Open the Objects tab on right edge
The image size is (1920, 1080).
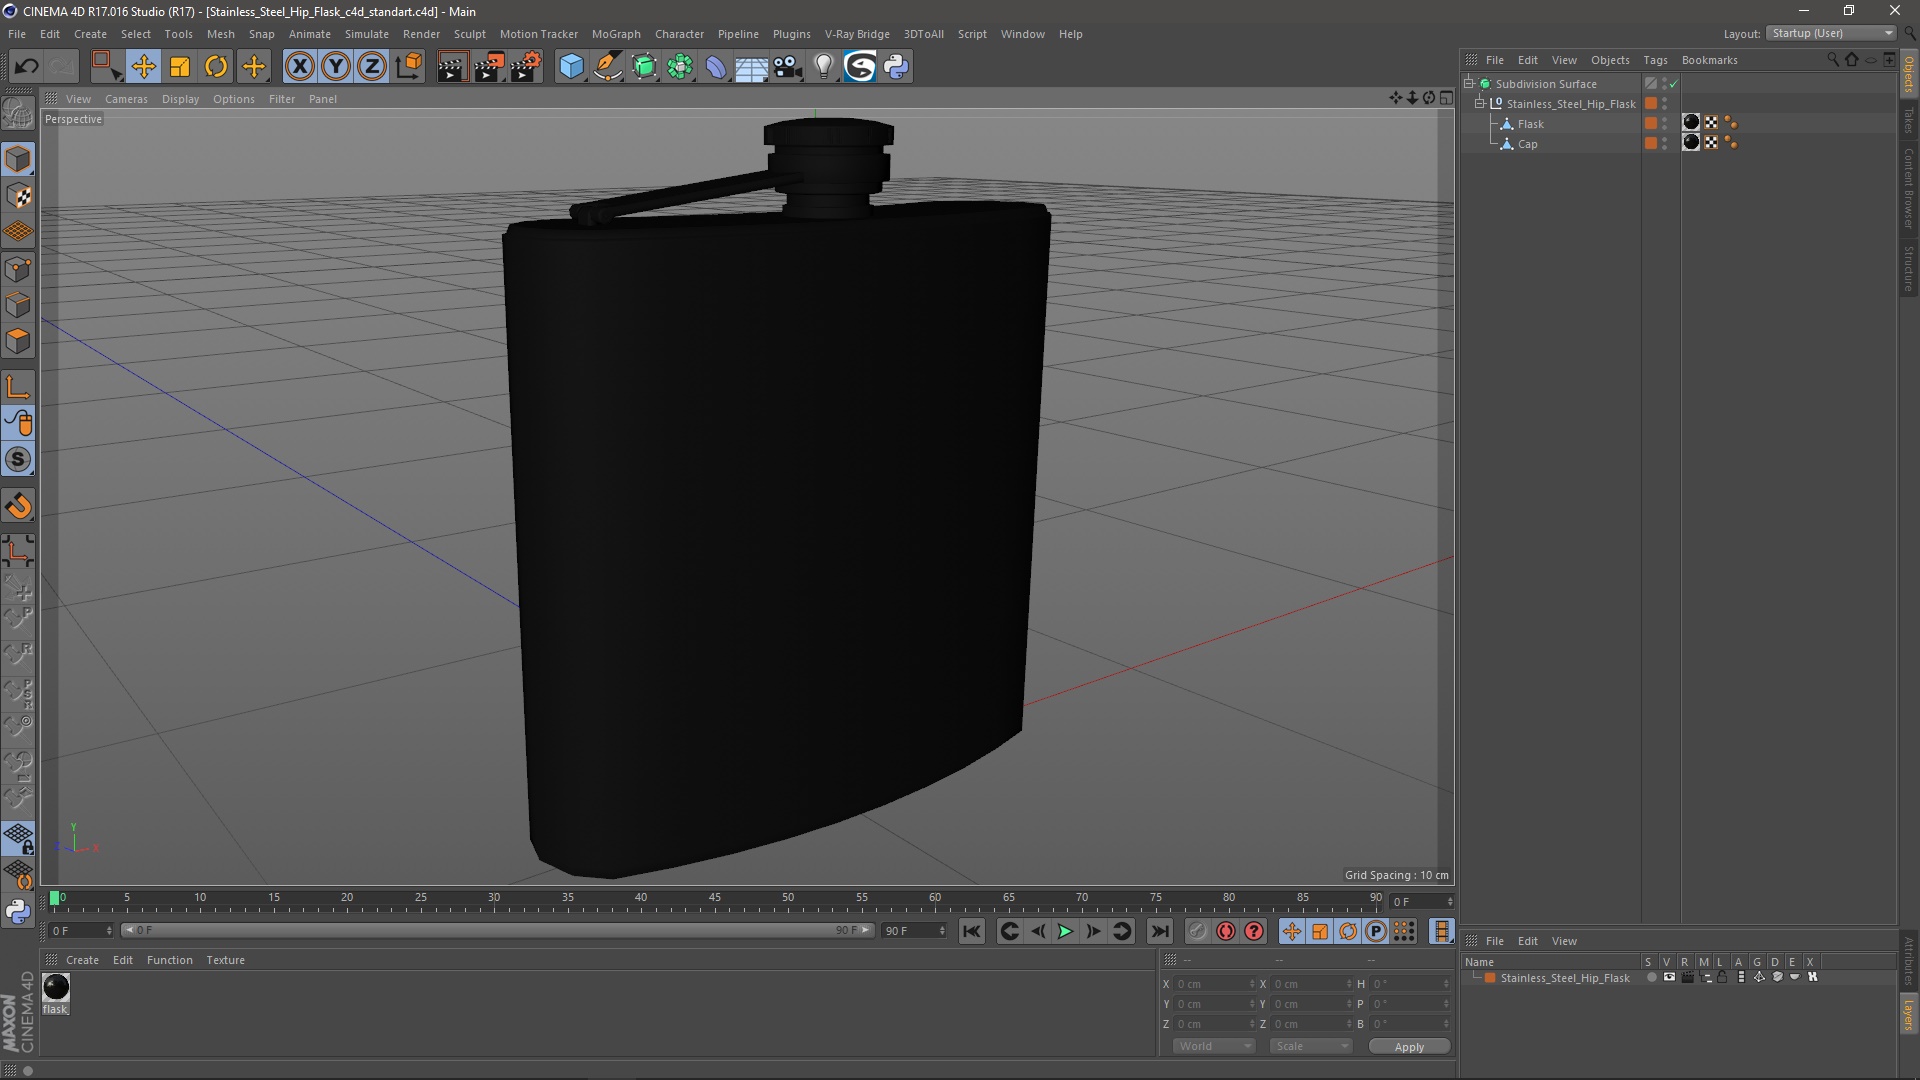point(1909,74)
